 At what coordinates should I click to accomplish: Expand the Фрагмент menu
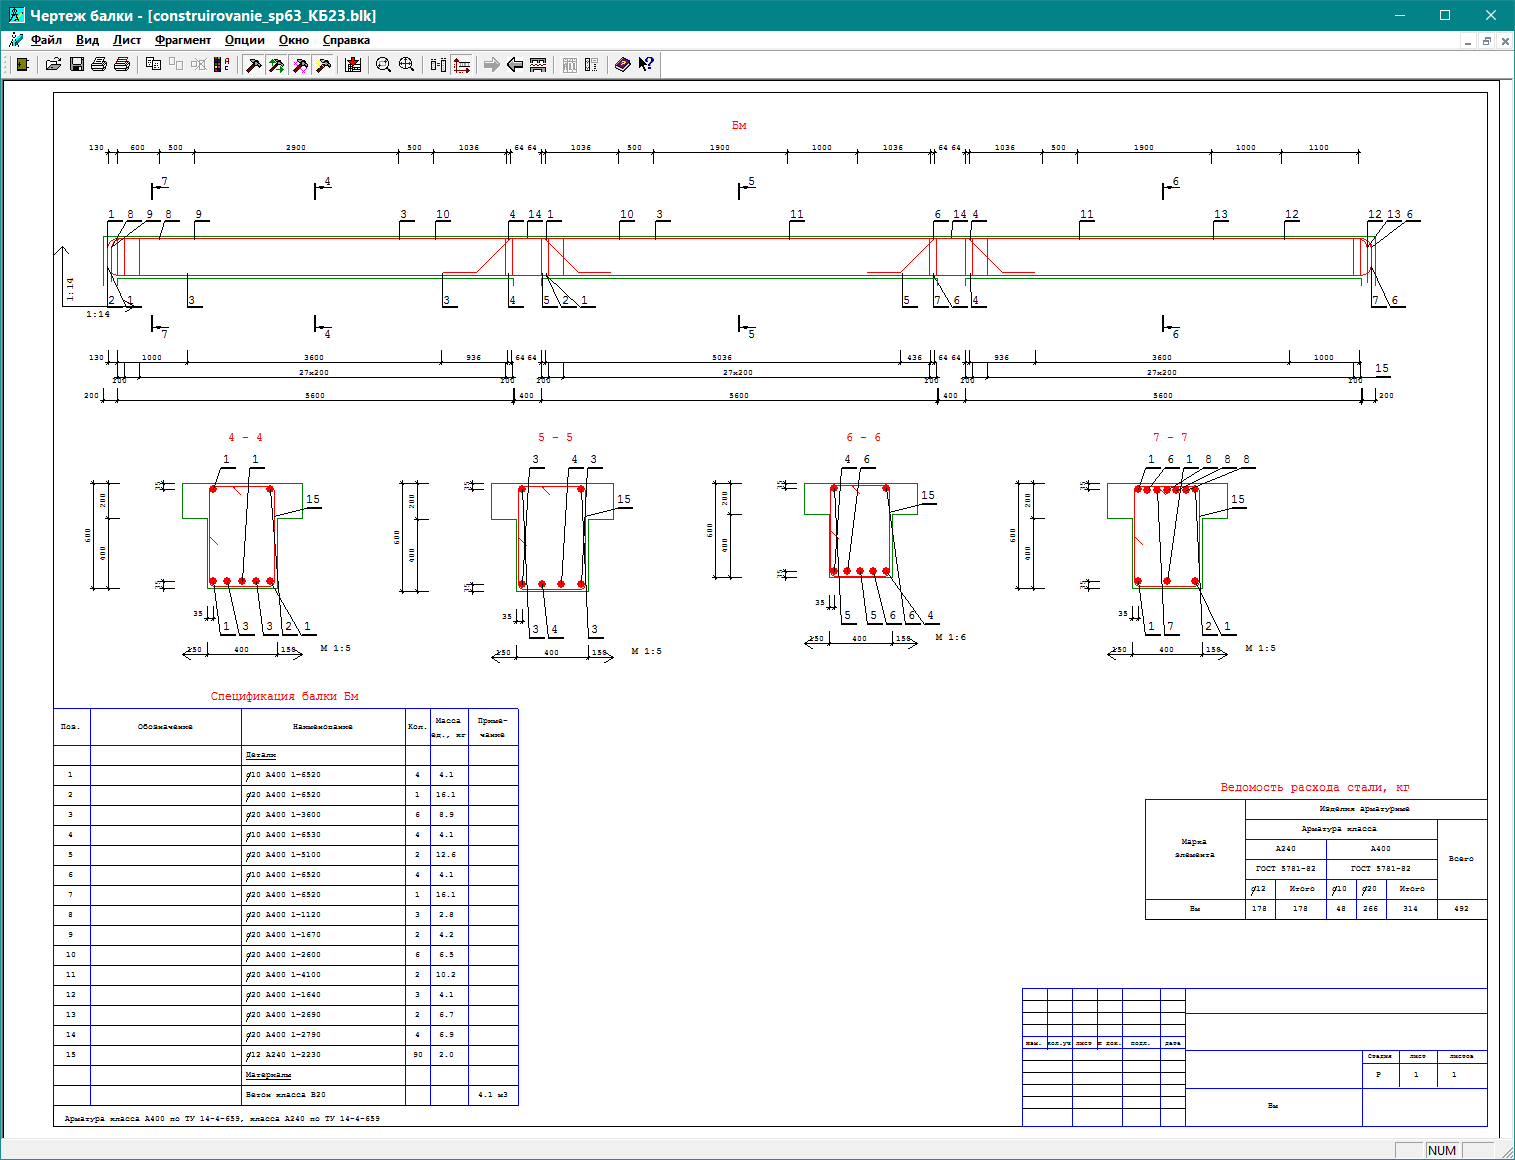pos(182,40)
